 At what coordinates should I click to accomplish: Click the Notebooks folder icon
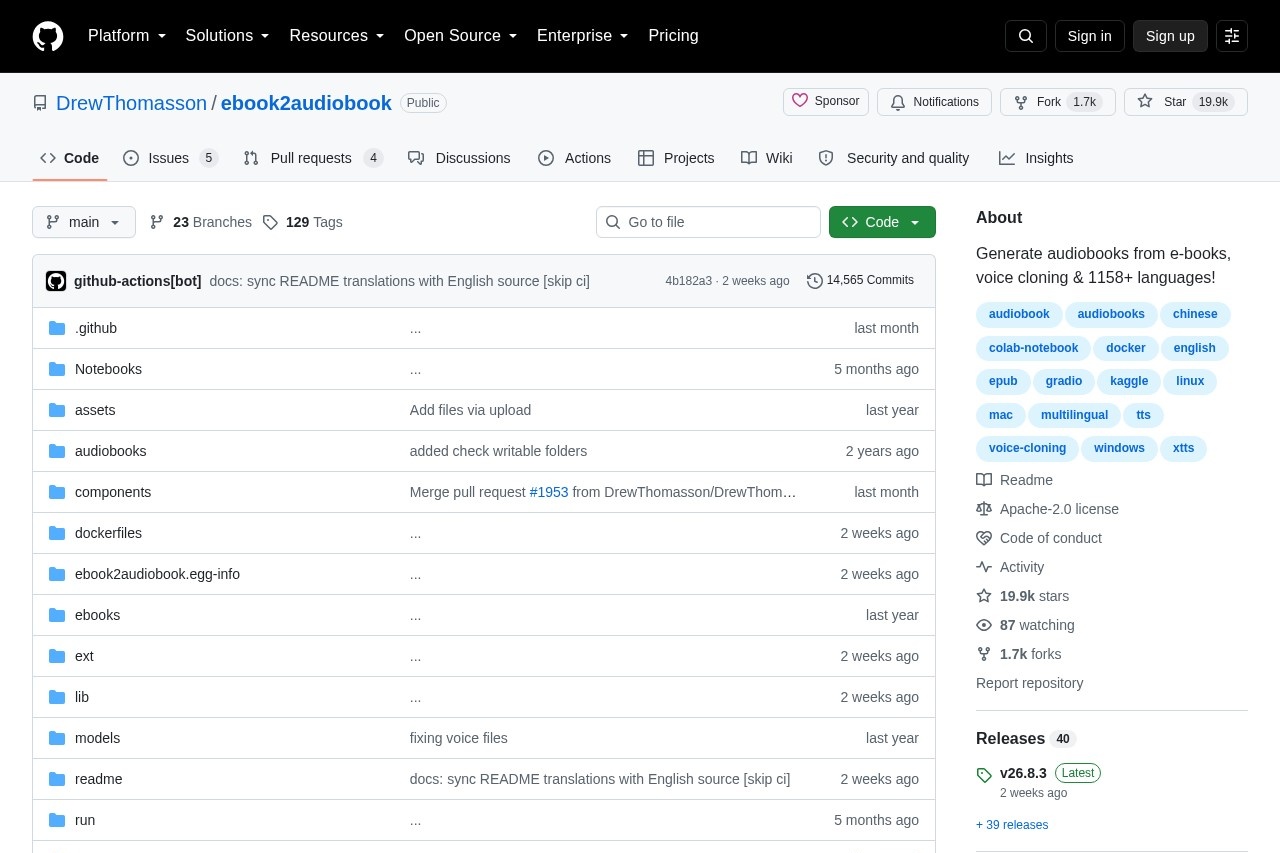click(x=57, y=369)
